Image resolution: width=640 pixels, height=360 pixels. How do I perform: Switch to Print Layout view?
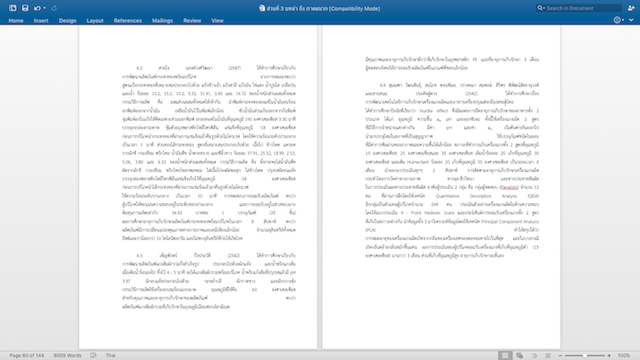(x=505, y=356)
